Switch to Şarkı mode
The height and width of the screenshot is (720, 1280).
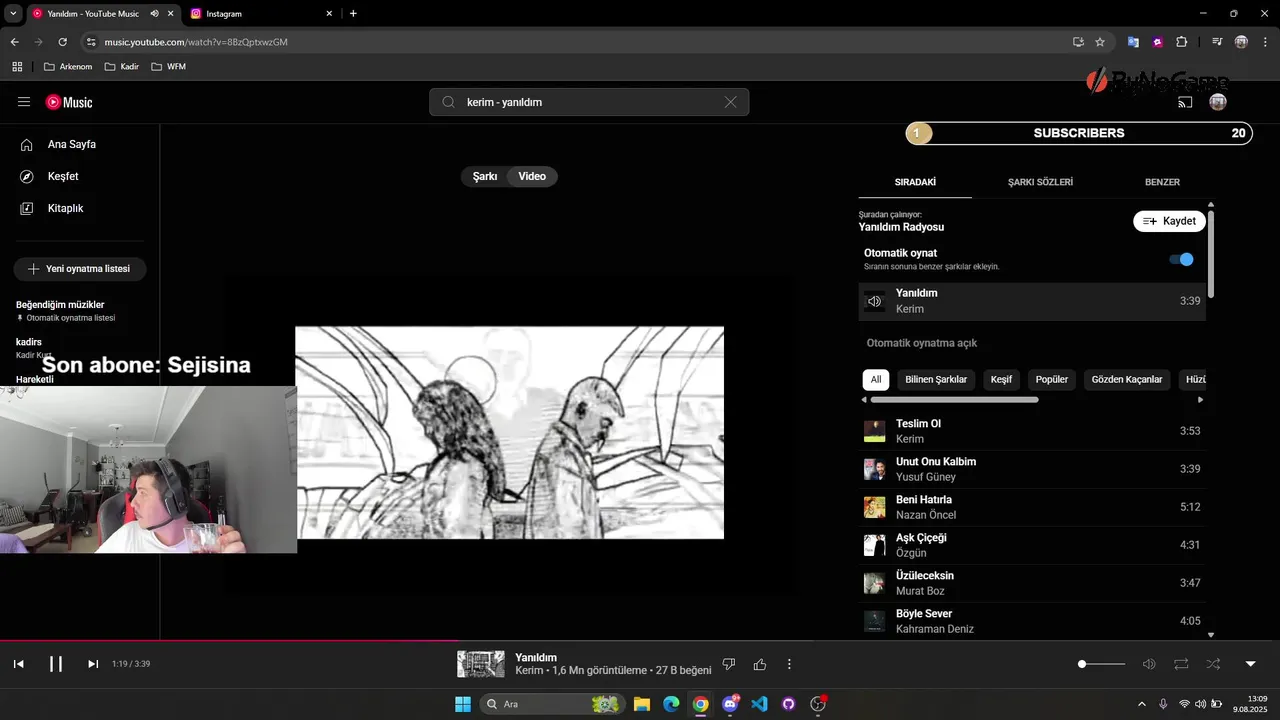pyautogui.click(x=485, y=176)
